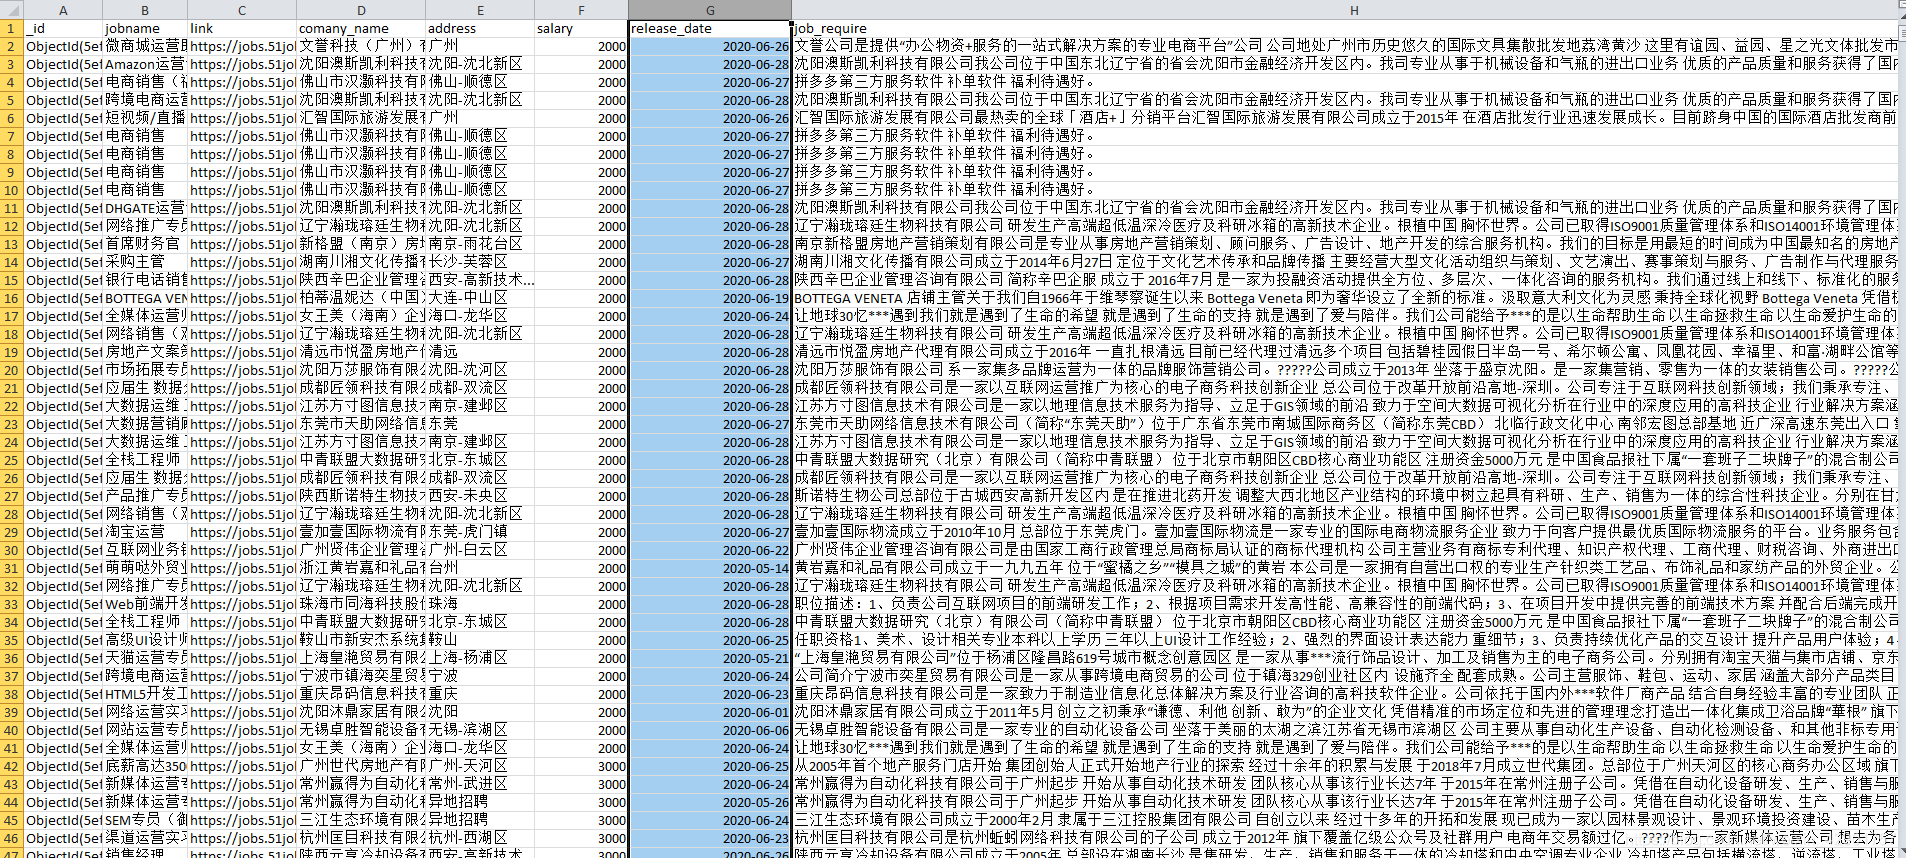
Task: Click the salary header cell
Action: point(581,28)
